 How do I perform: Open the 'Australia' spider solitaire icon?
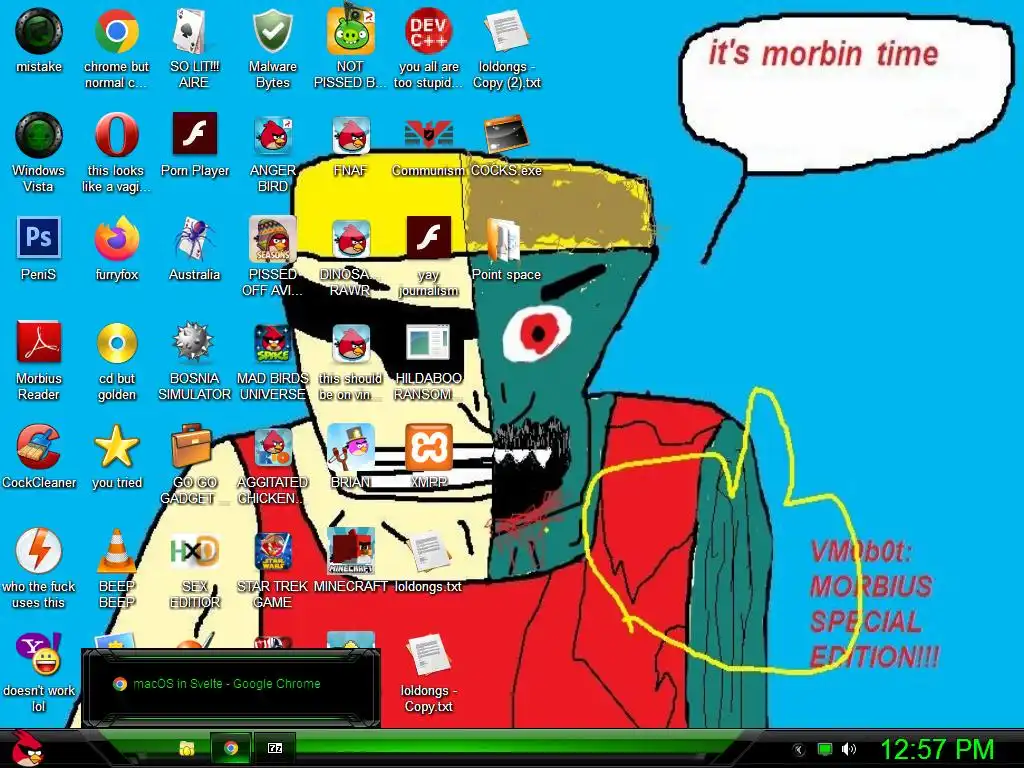pos(194,240)
